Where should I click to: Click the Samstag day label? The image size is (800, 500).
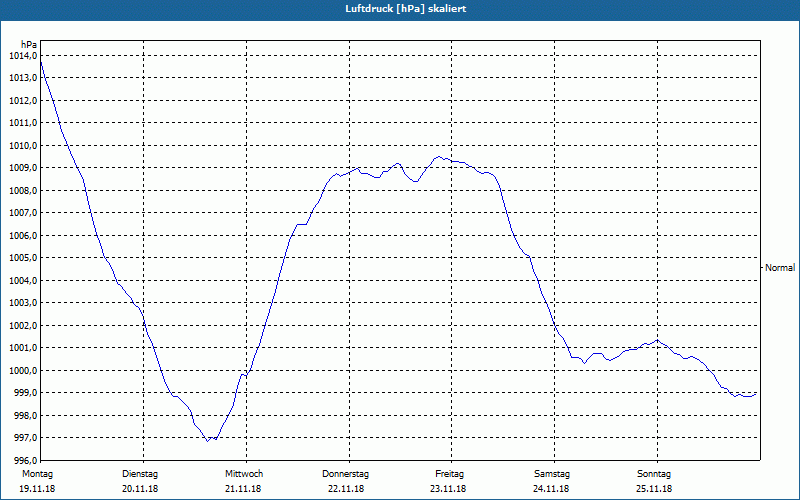552,474
